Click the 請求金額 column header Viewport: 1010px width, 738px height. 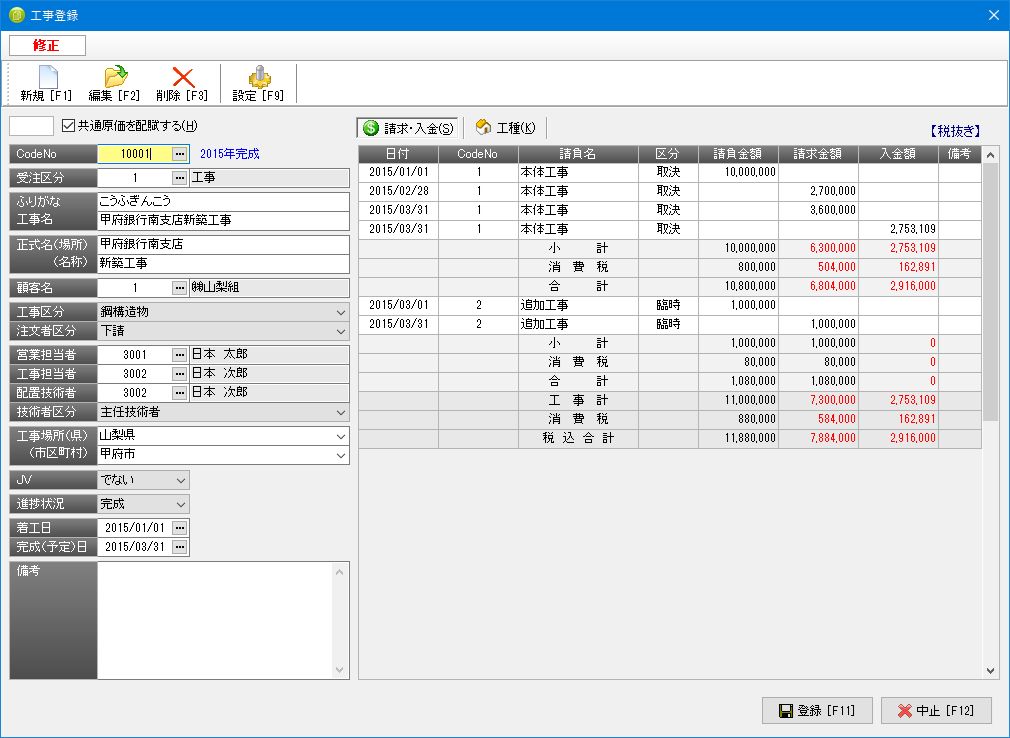[x=818, y=154]
